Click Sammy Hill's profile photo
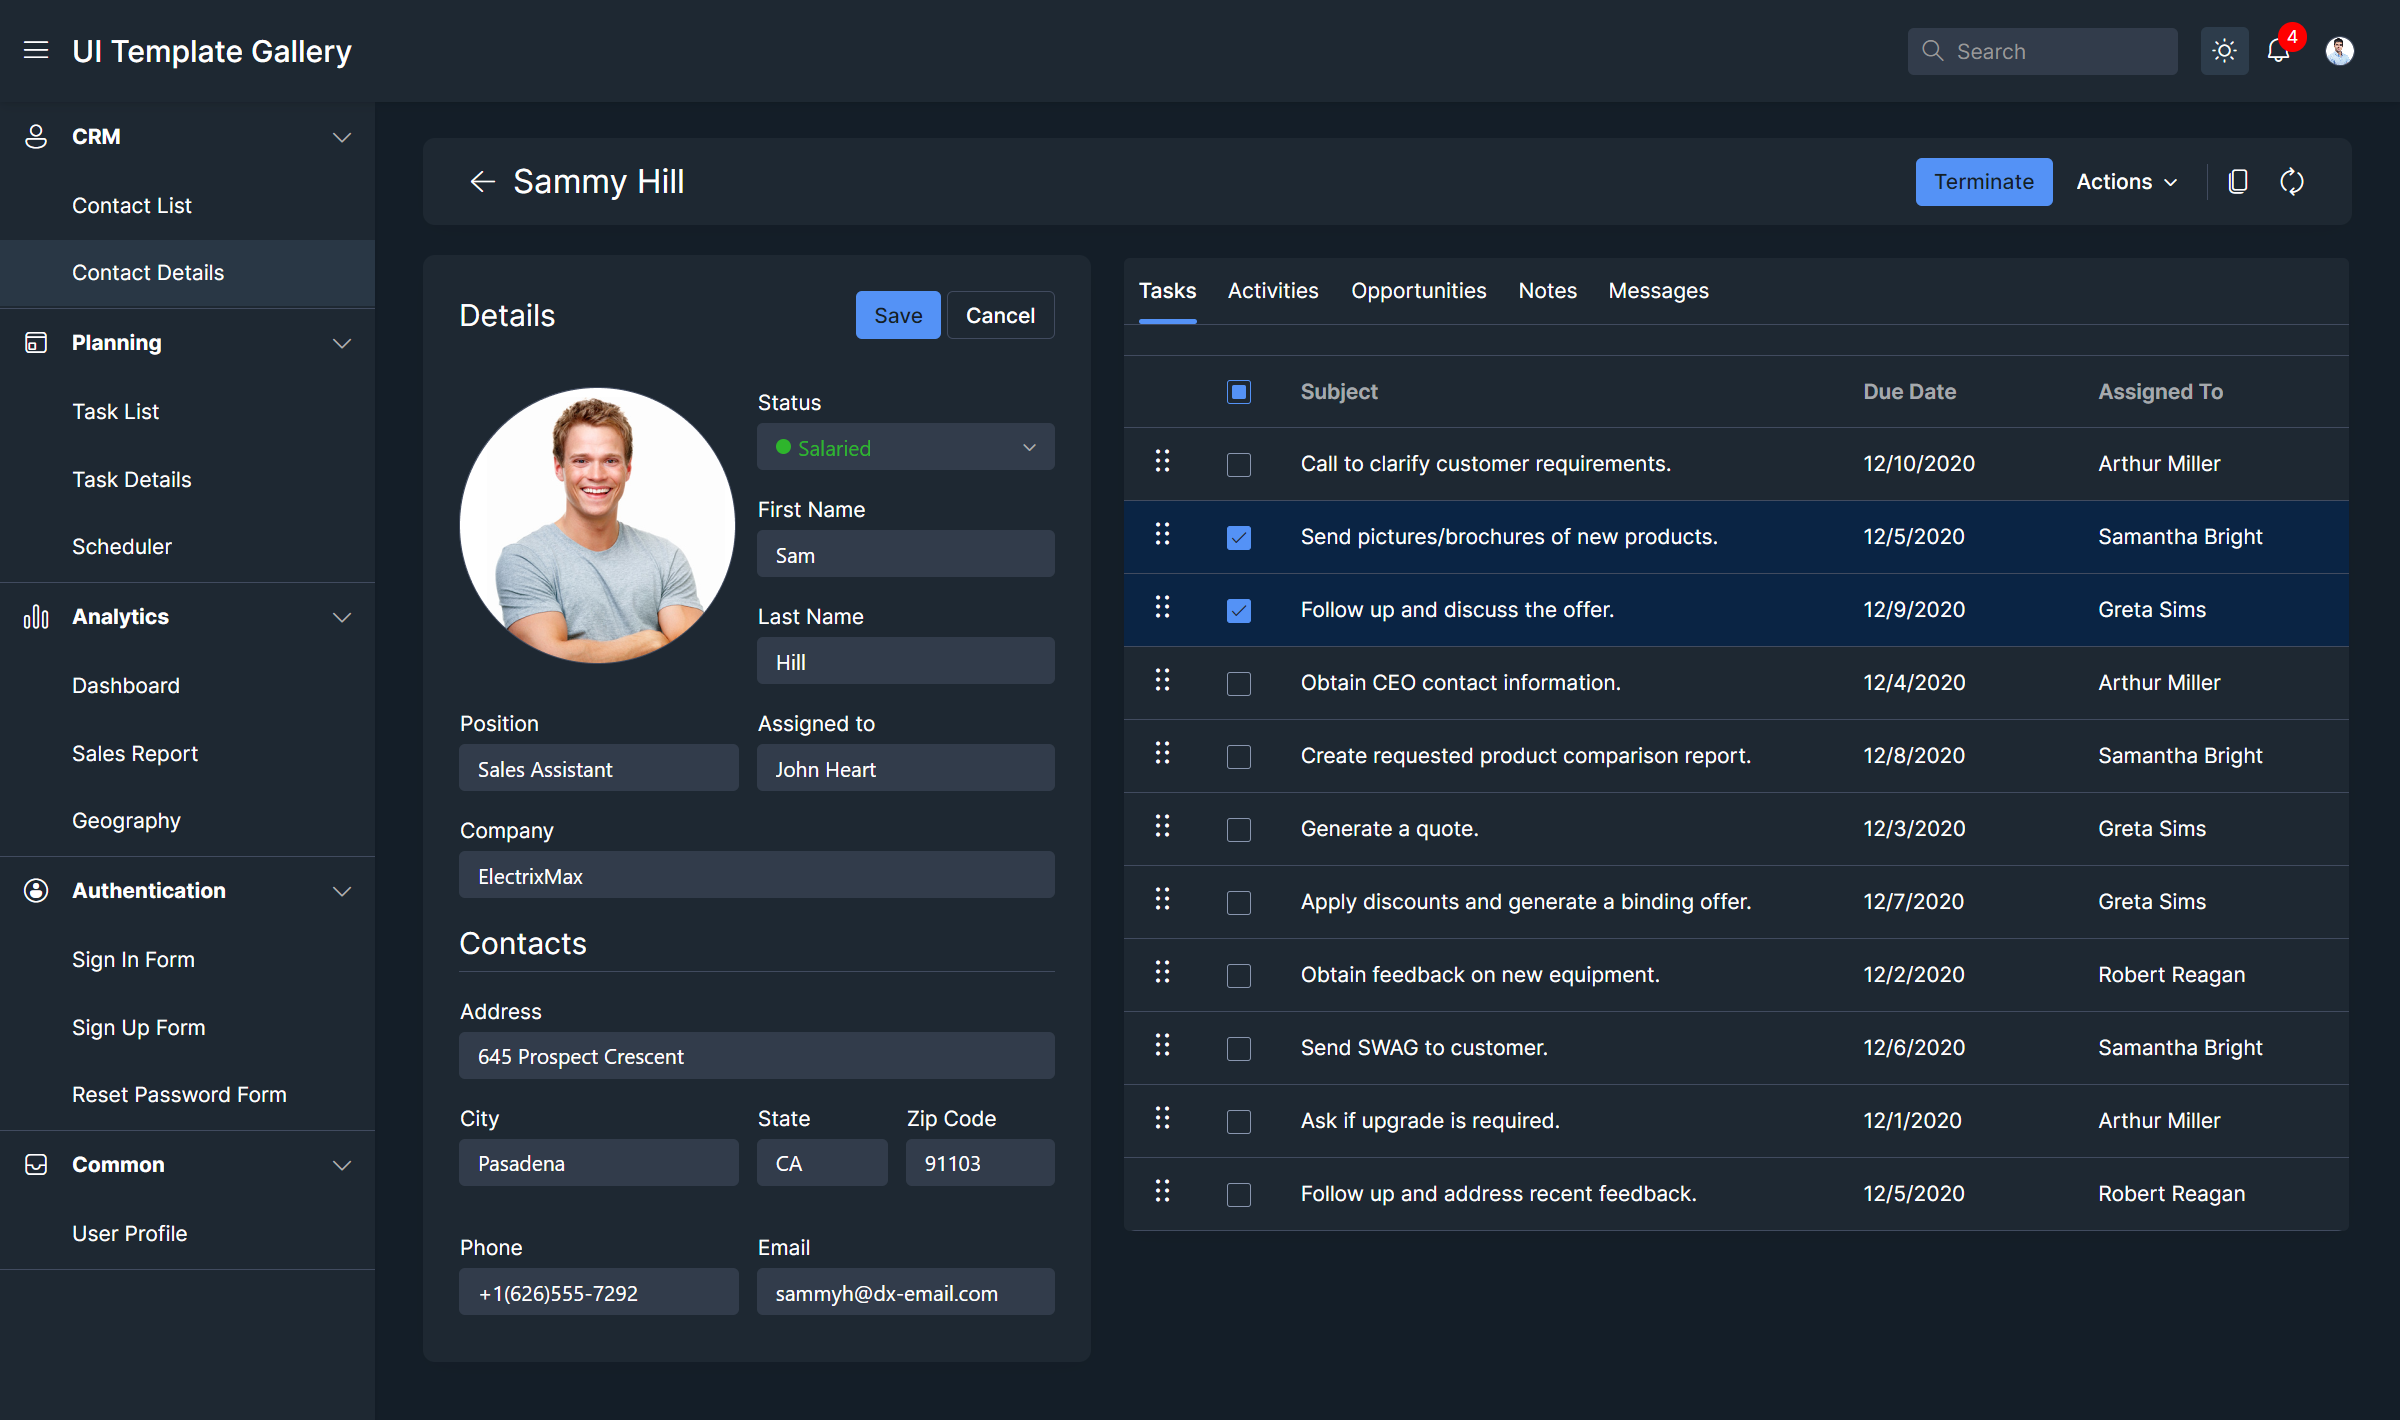2400x1420 pixels. point(596,525)
